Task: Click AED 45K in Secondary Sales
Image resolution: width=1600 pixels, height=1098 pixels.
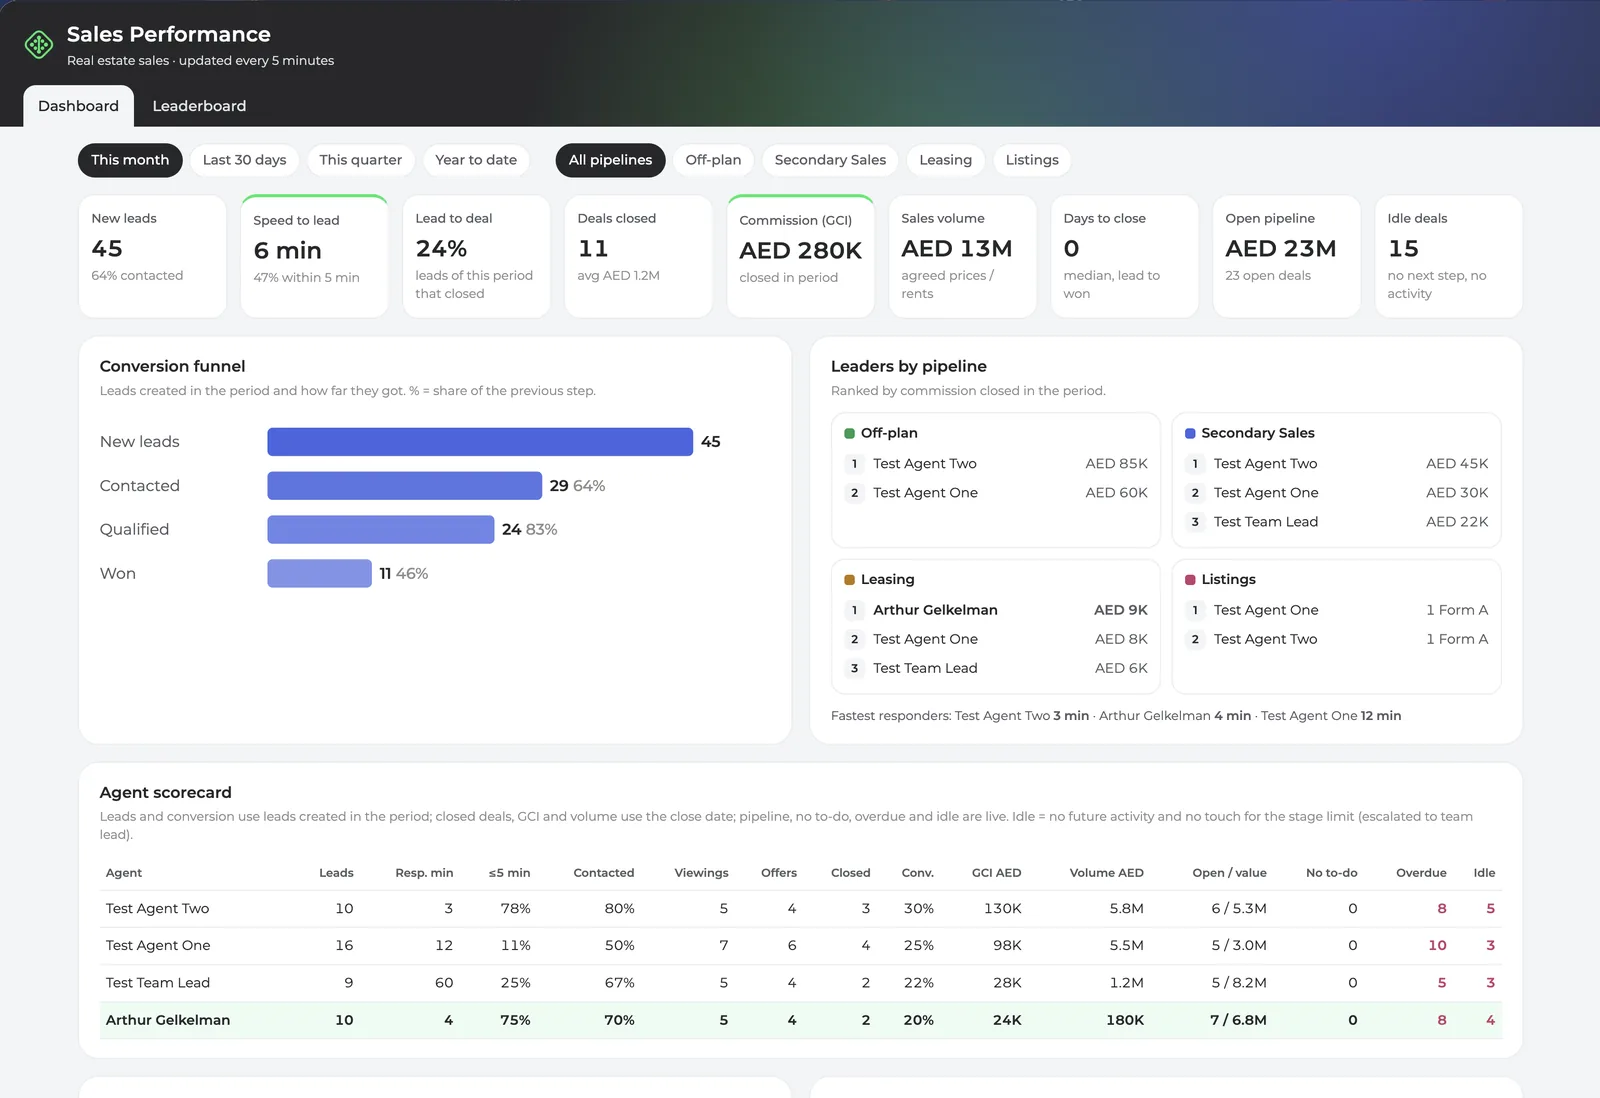Action: 1457,464
